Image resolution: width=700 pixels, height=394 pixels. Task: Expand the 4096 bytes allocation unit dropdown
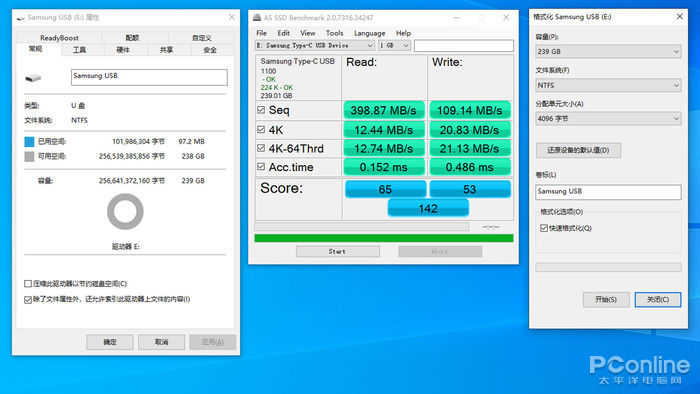tap(608, 119)
